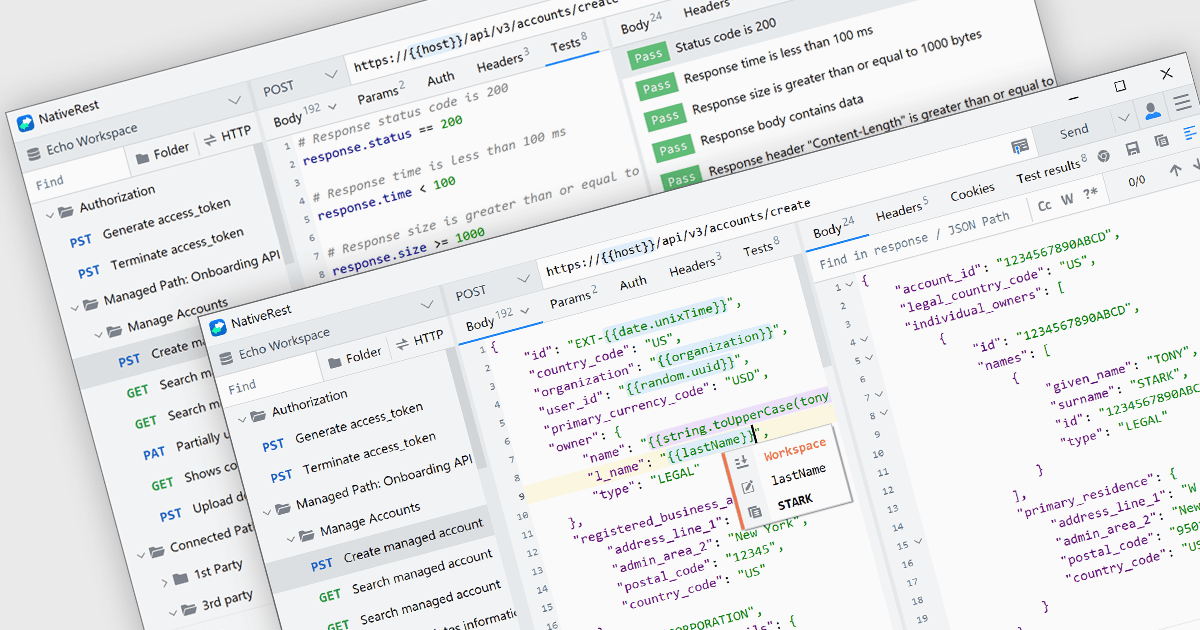The width and height of the screenshot is (1200, 630).
Task: Collapse Manage Accounts folder in front window
Action: pyautogui.click(x=290, y=537)
